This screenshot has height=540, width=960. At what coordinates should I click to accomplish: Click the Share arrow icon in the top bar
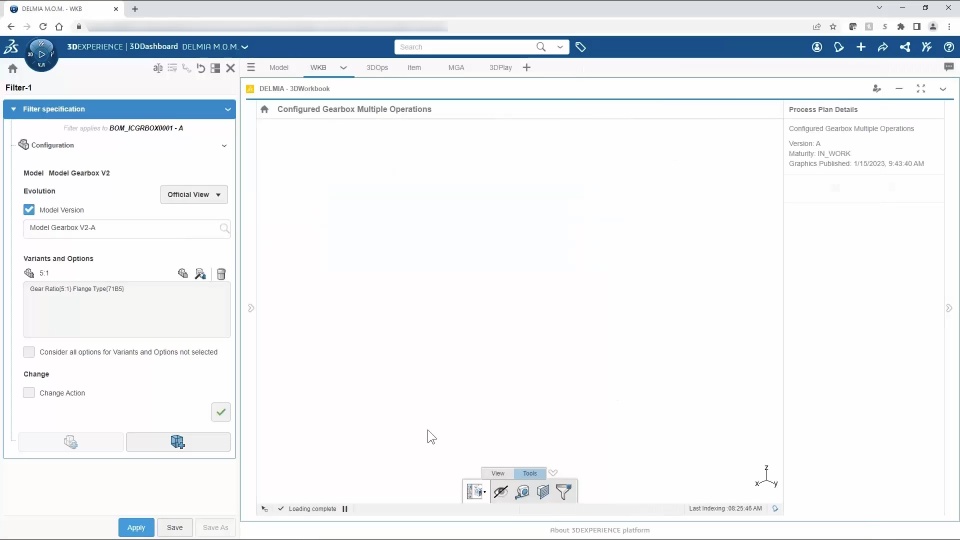(883, 47)
